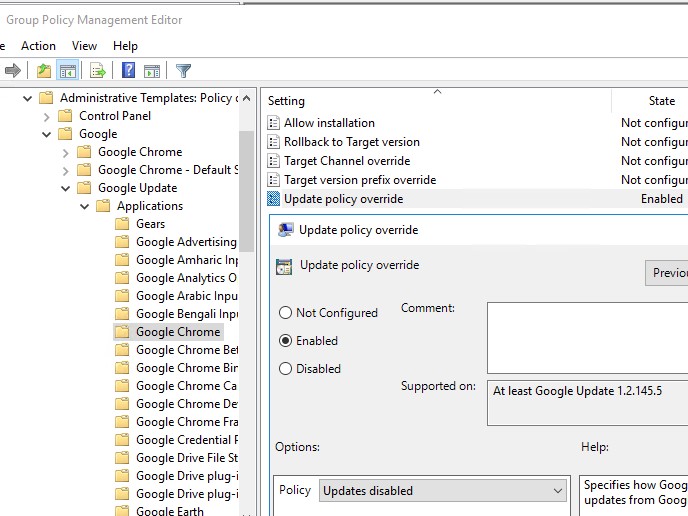Click 'At least Google Update 1.2.145.5' text

click(x=577, y=391)
